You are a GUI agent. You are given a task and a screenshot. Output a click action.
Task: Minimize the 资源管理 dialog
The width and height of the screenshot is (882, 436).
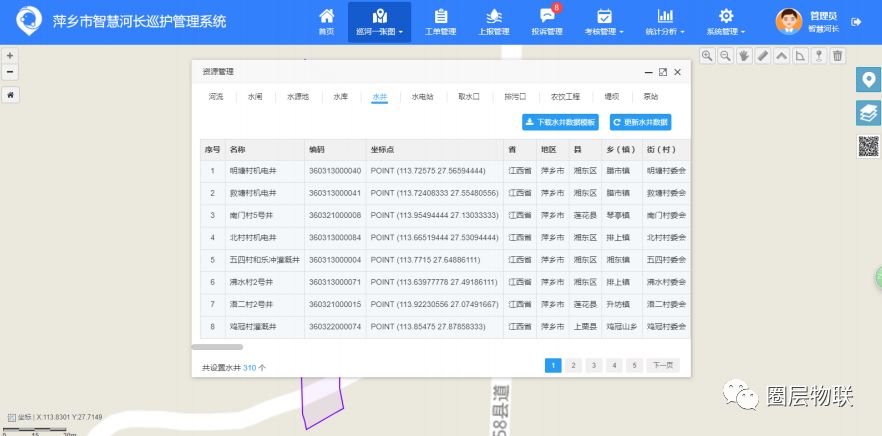[x=649, y=72]
